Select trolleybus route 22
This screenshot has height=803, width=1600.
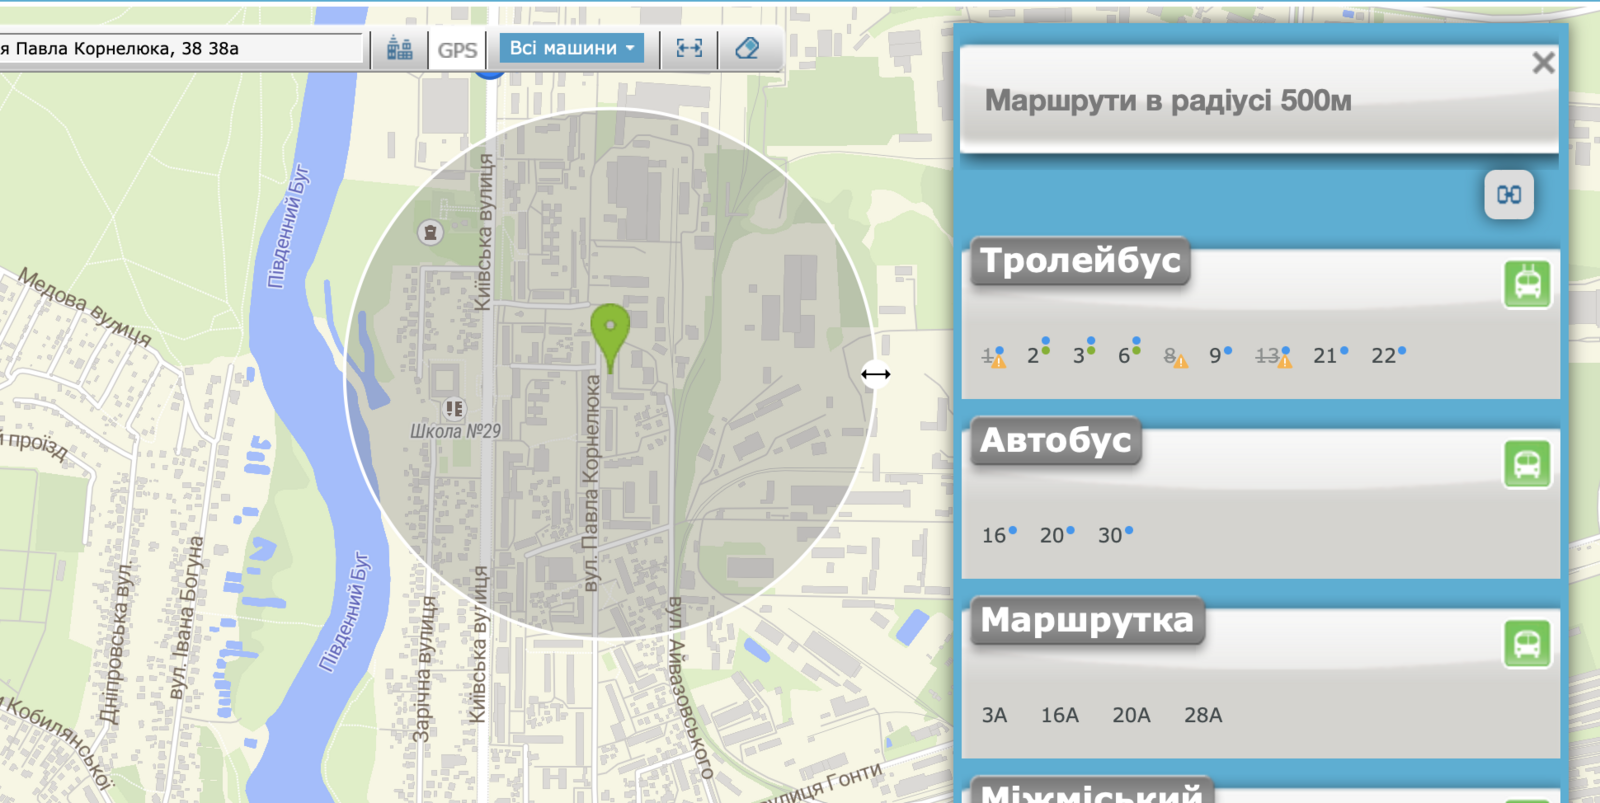1383,356
